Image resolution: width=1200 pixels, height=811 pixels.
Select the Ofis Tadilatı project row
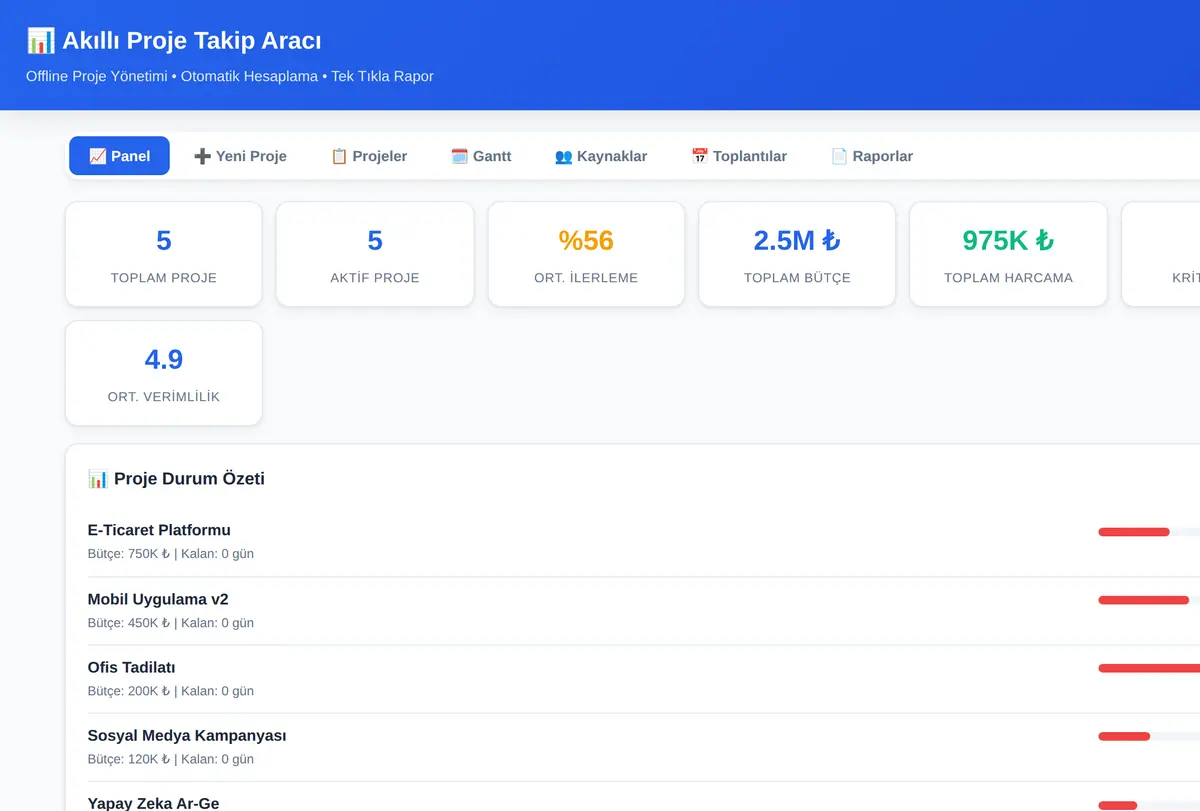(644, 679)
